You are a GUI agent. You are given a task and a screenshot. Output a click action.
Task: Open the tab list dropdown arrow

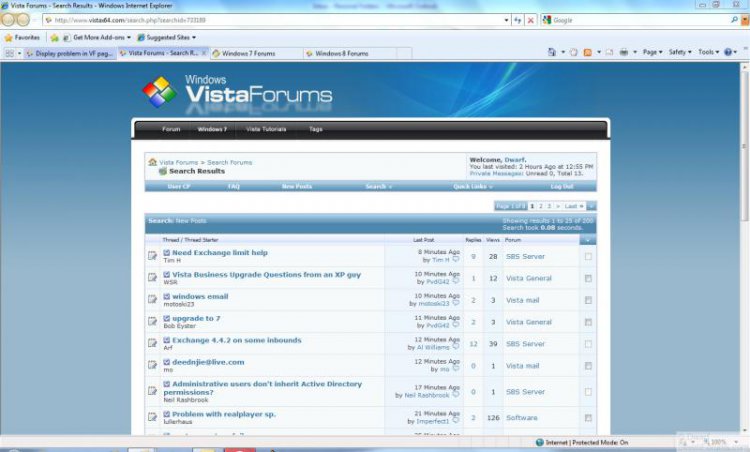20,53
